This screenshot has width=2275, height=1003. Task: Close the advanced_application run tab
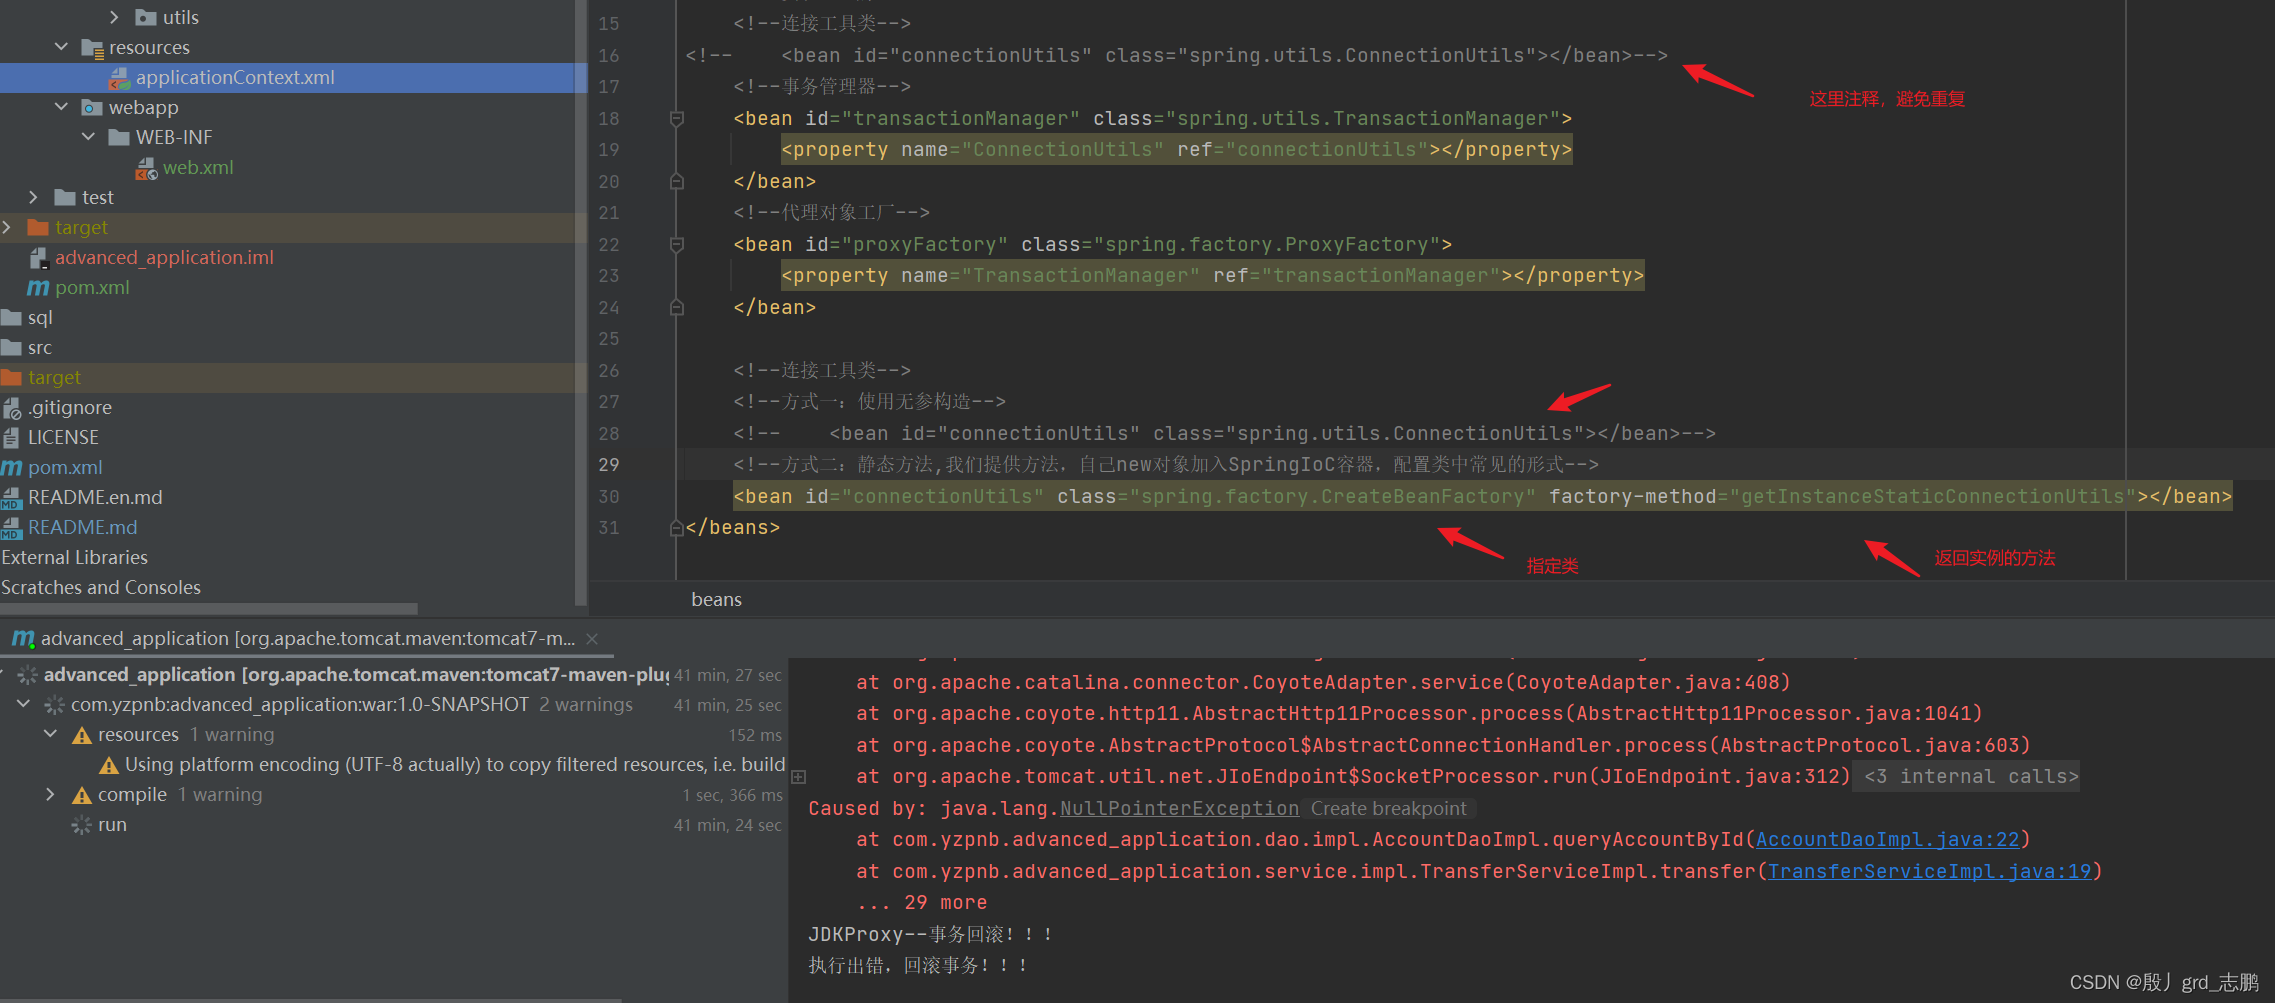pyautogui.click(x=592, y=638)
